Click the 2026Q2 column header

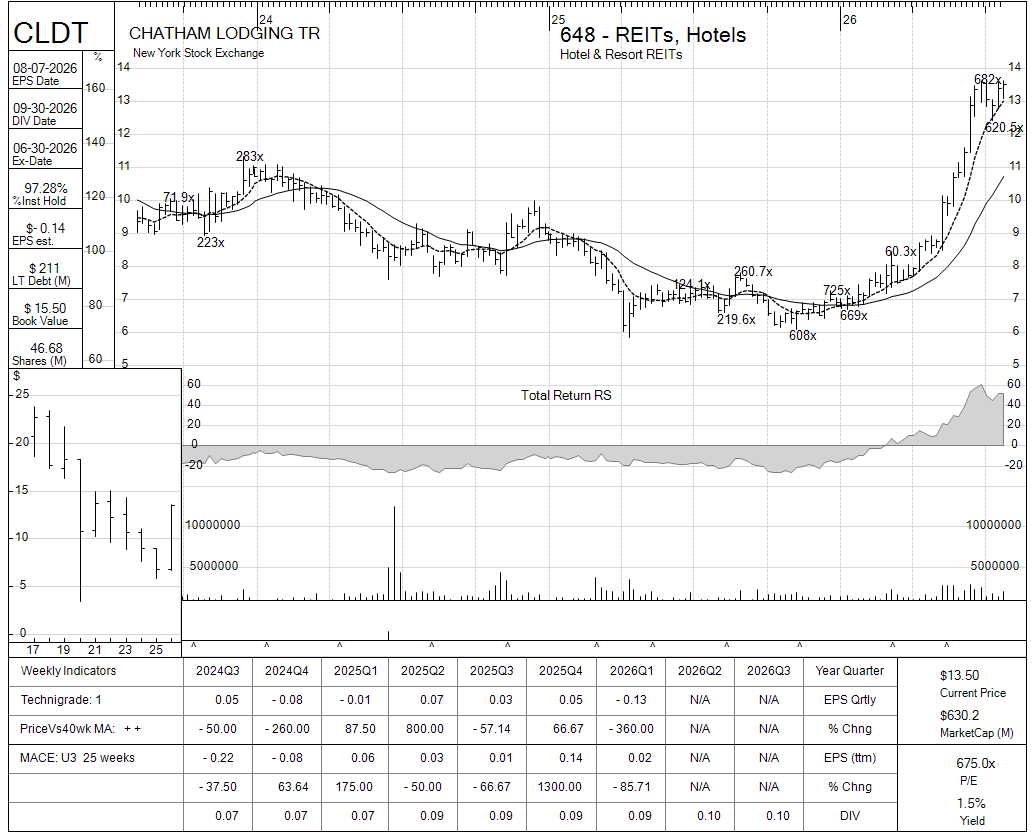[x=700, y=671]
